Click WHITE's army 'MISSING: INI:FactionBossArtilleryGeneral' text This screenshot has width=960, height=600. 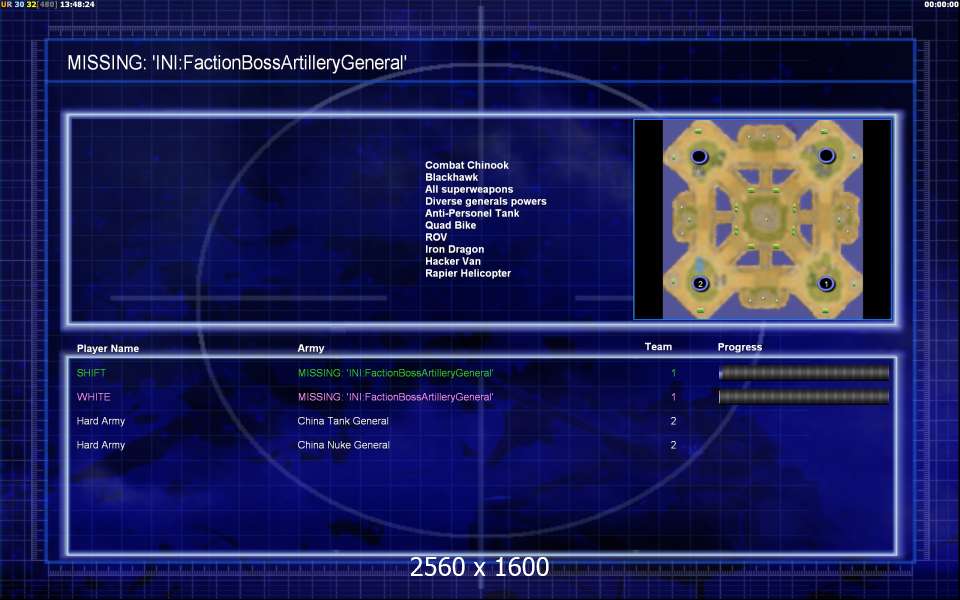coord(396,397)
